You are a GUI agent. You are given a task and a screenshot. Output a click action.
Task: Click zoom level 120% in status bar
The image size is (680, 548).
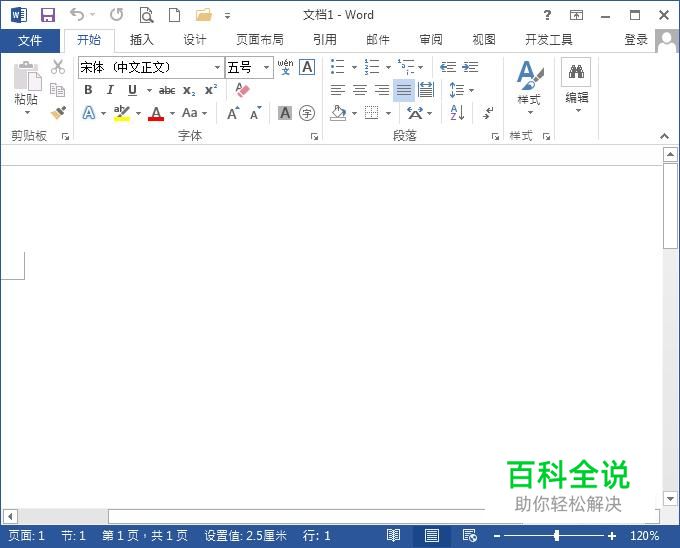[x=644, y=536]
